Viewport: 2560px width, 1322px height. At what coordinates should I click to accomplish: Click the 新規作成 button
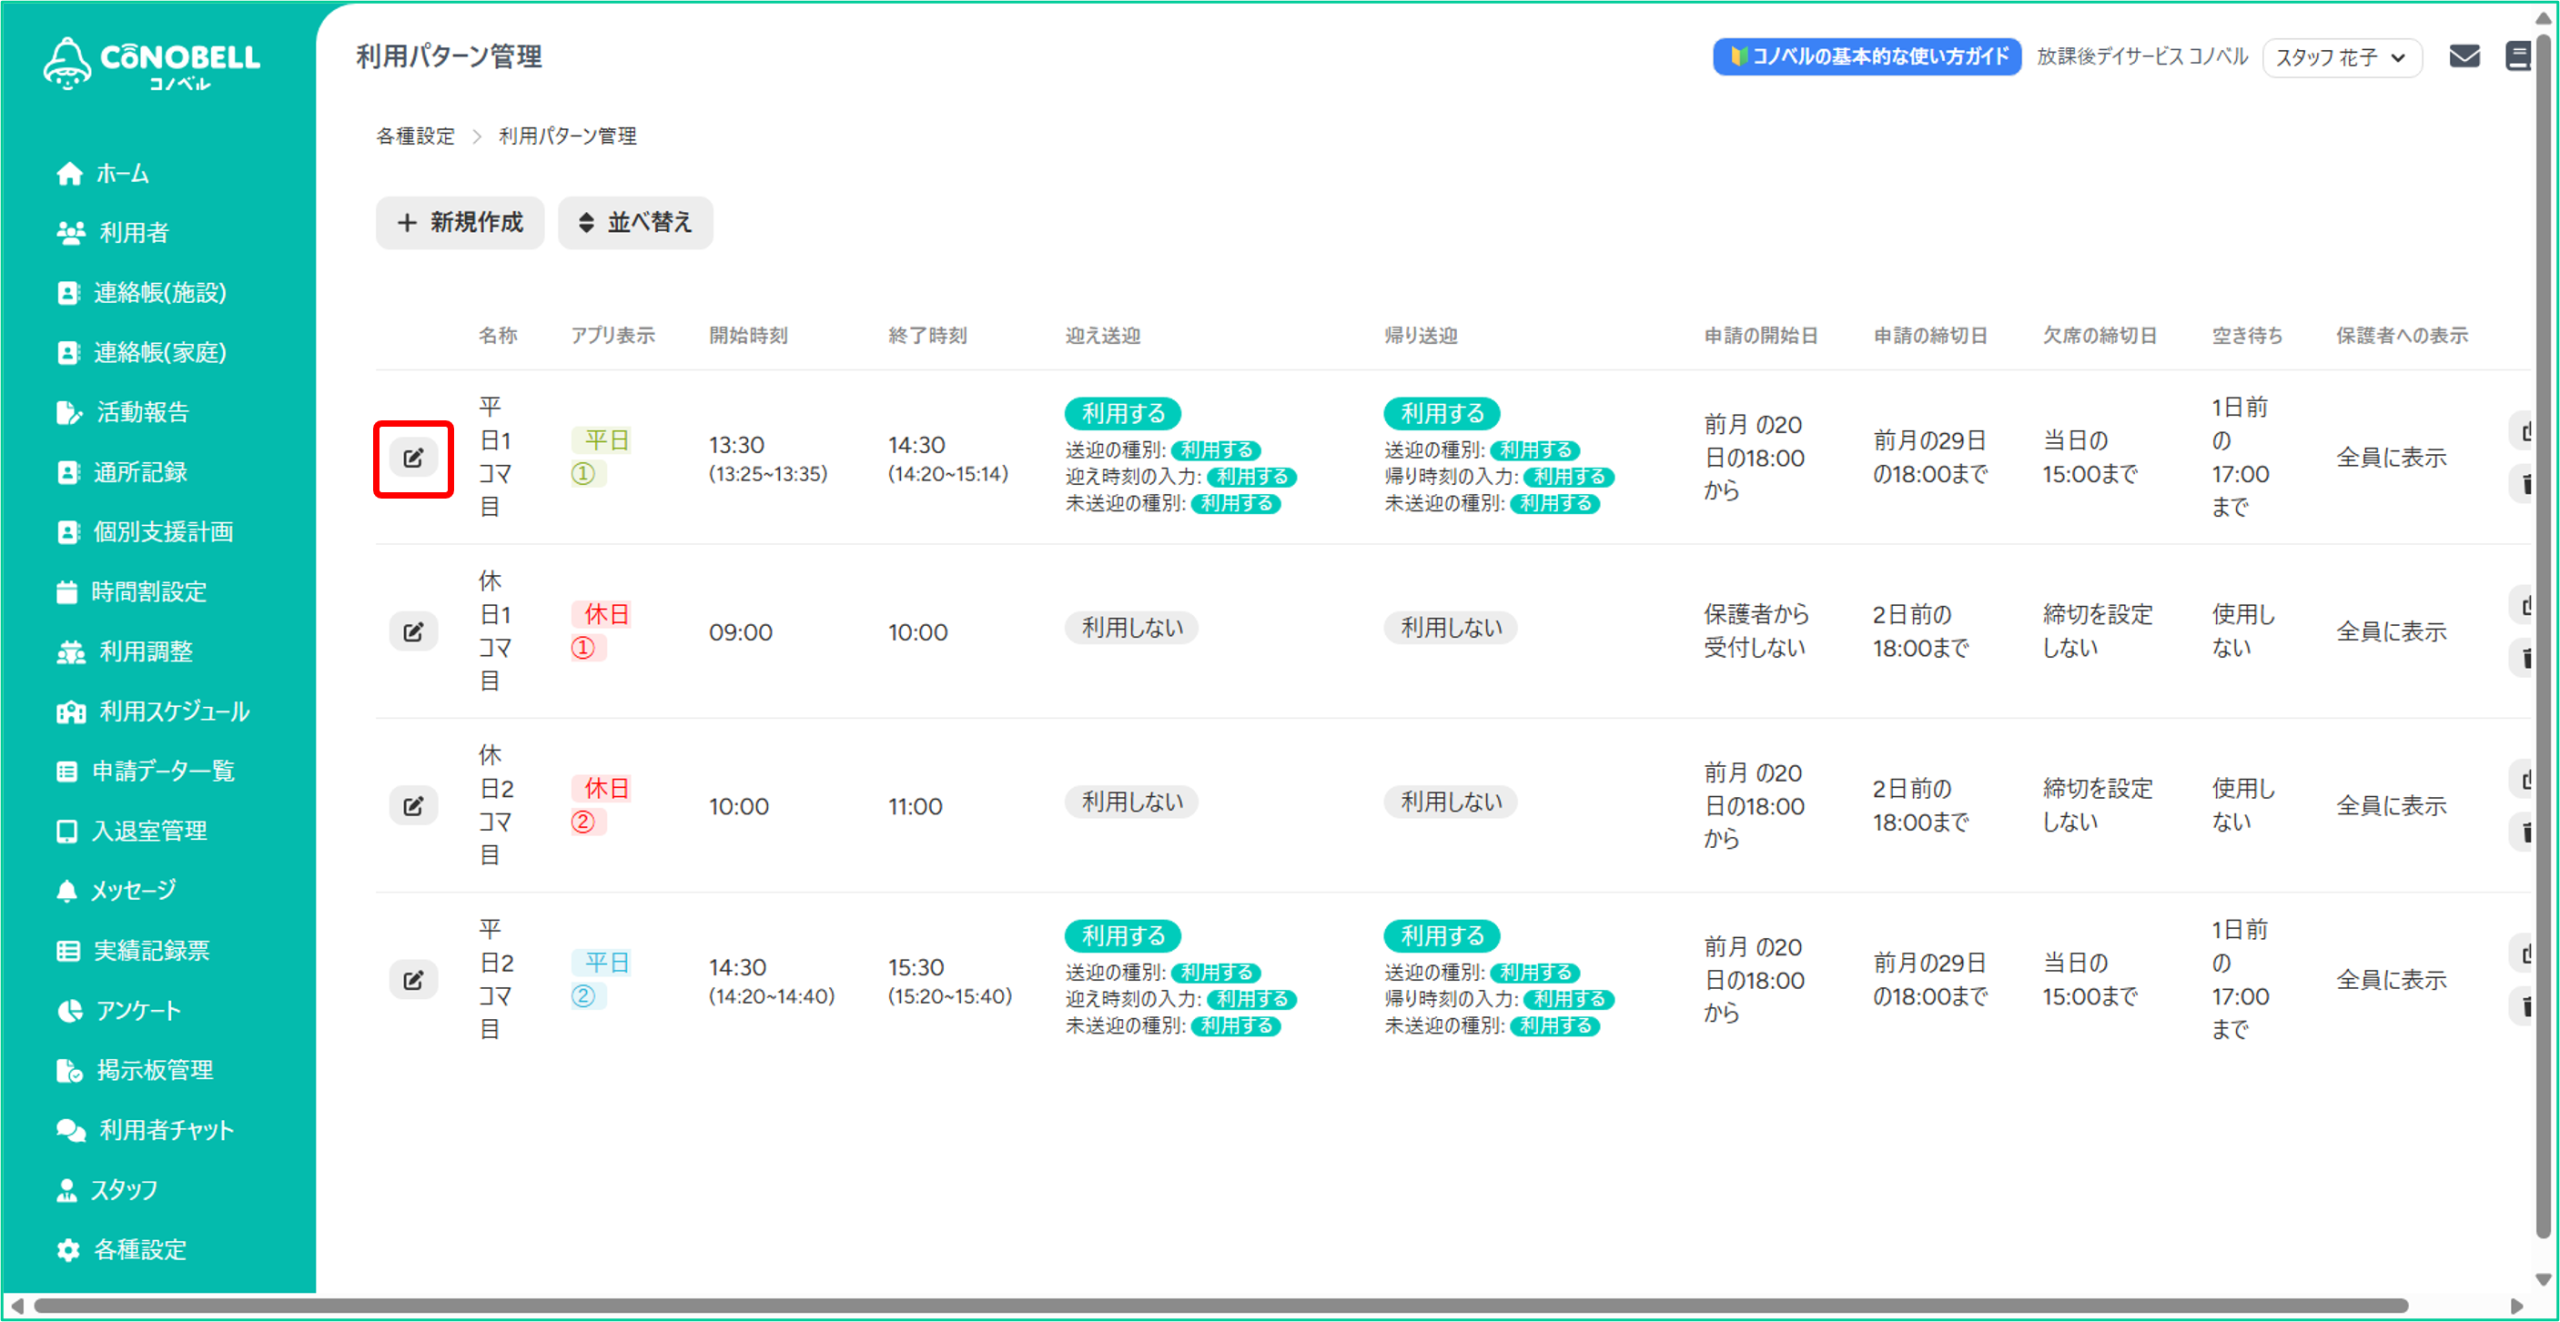pyautogui.click(x=460, y=222)
